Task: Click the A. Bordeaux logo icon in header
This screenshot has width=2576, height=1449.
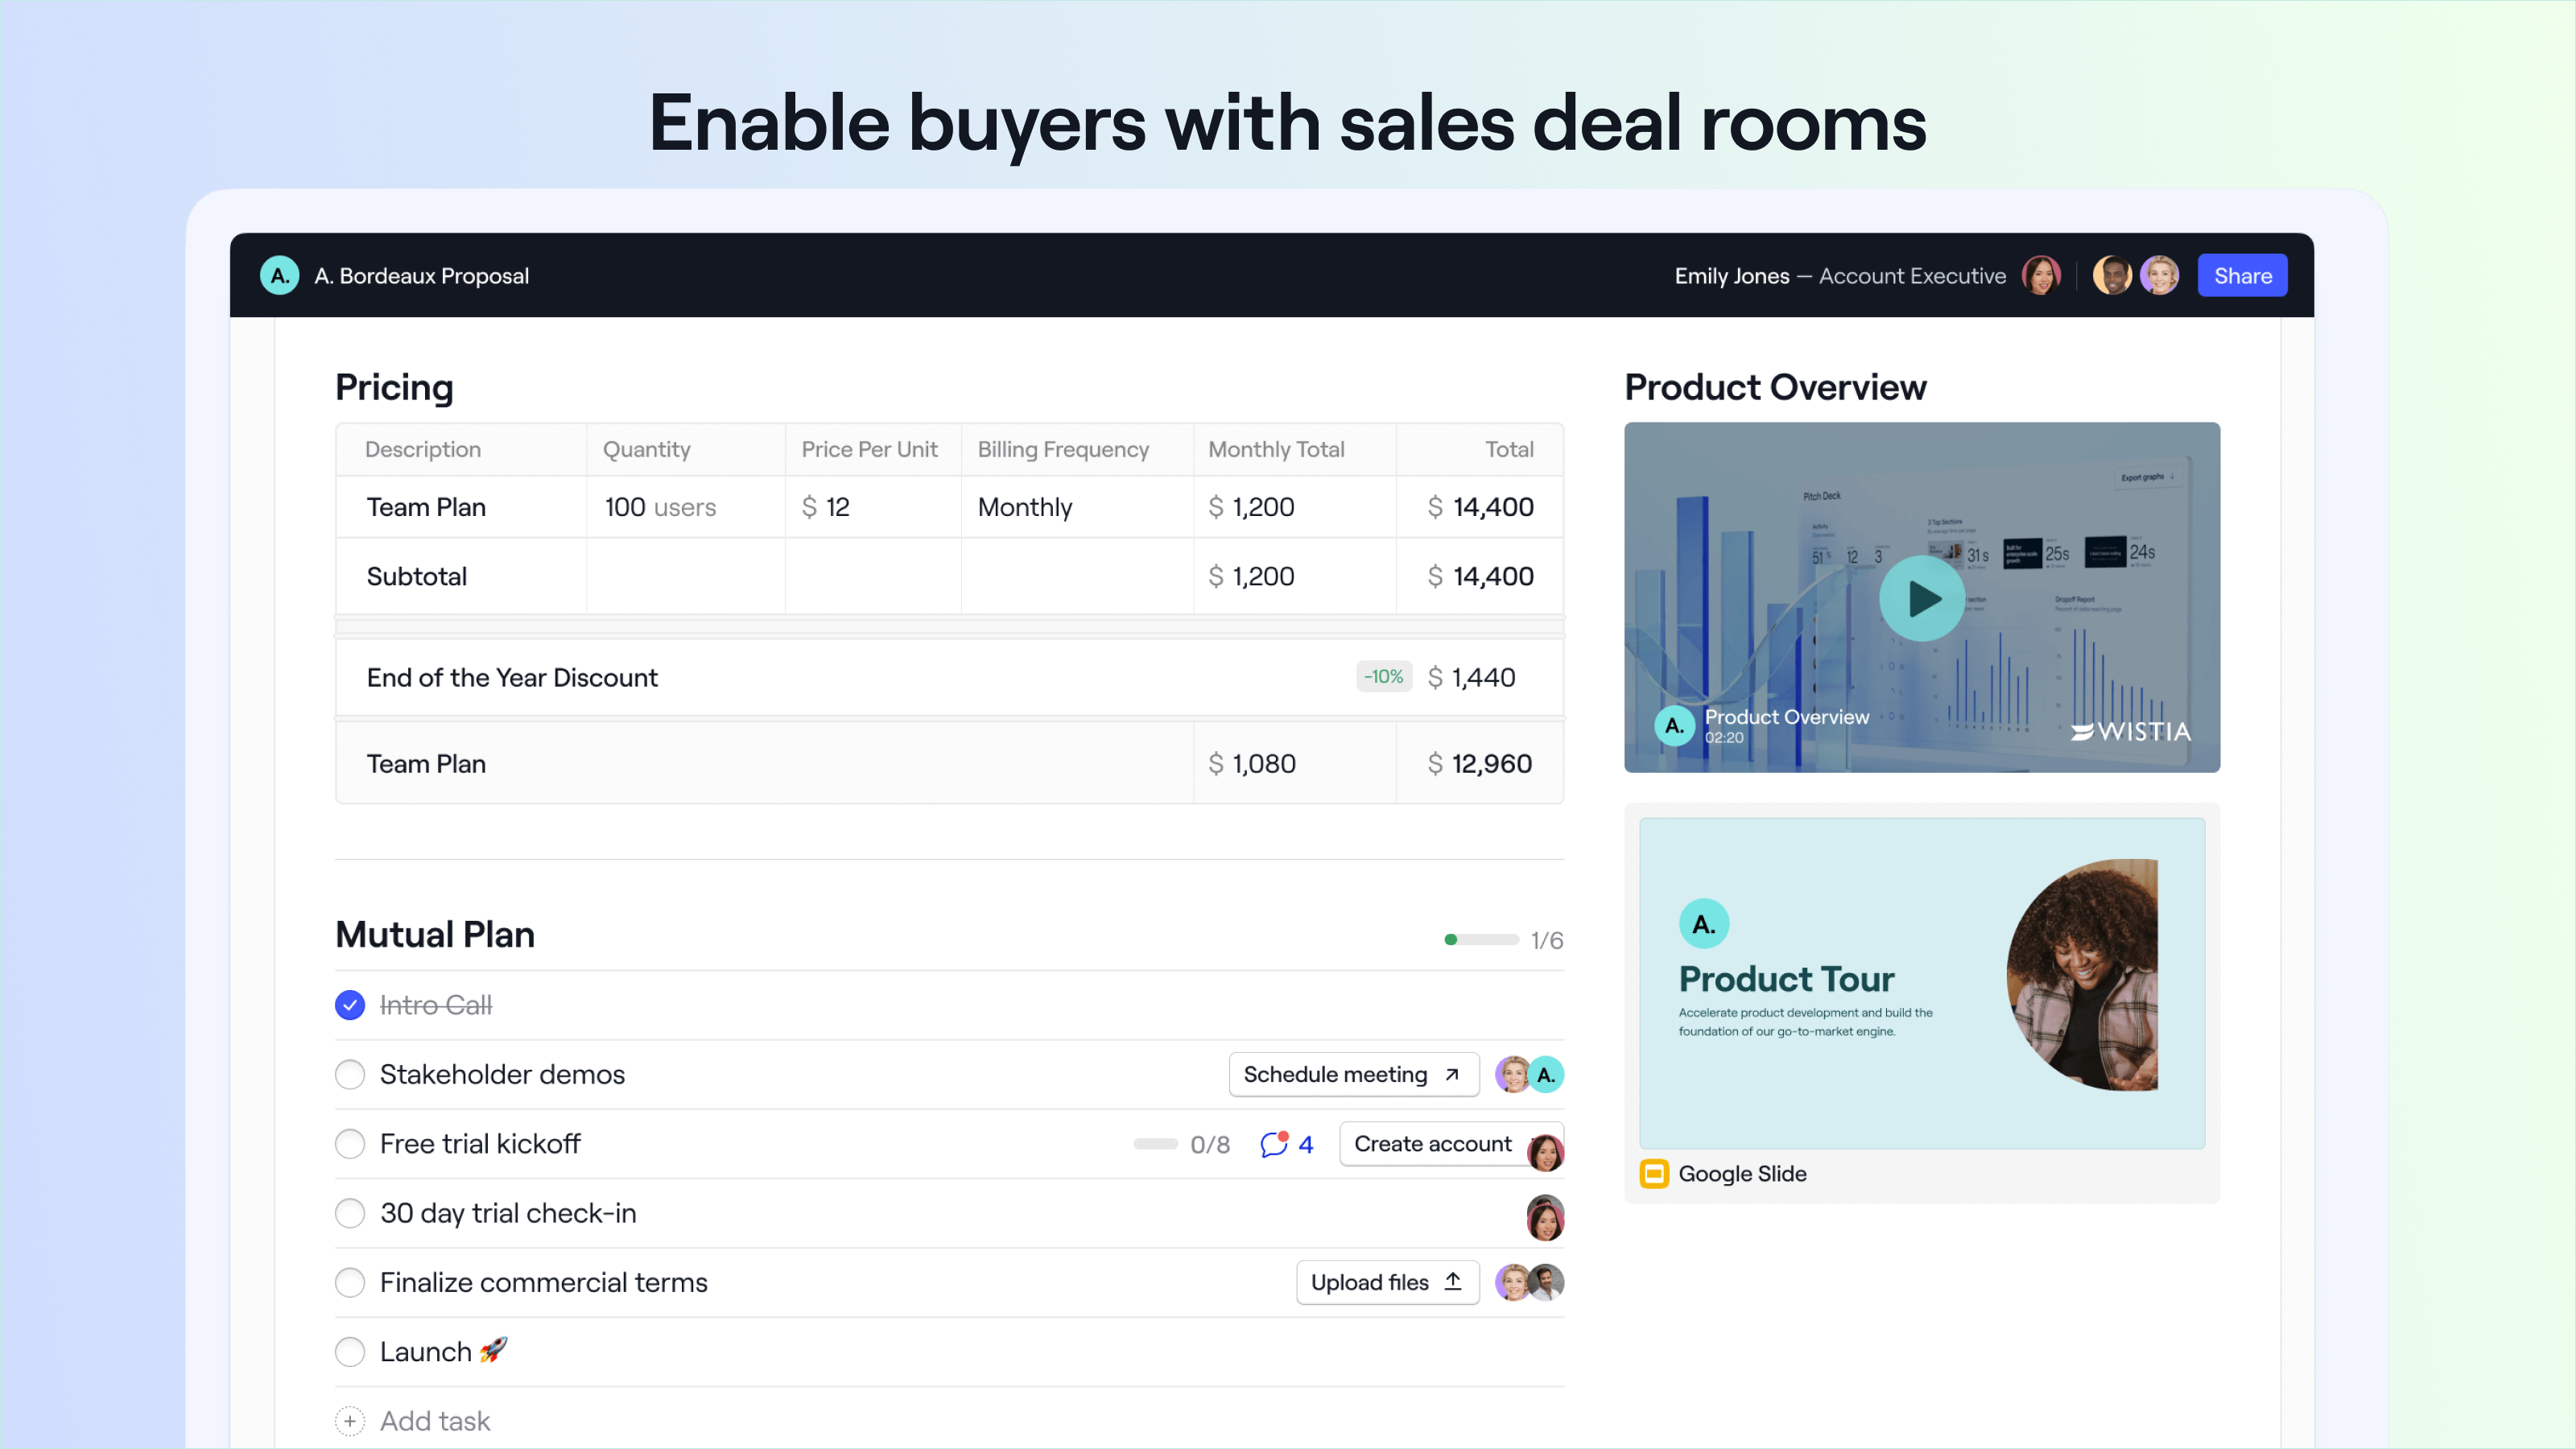Action: (279, 275)
